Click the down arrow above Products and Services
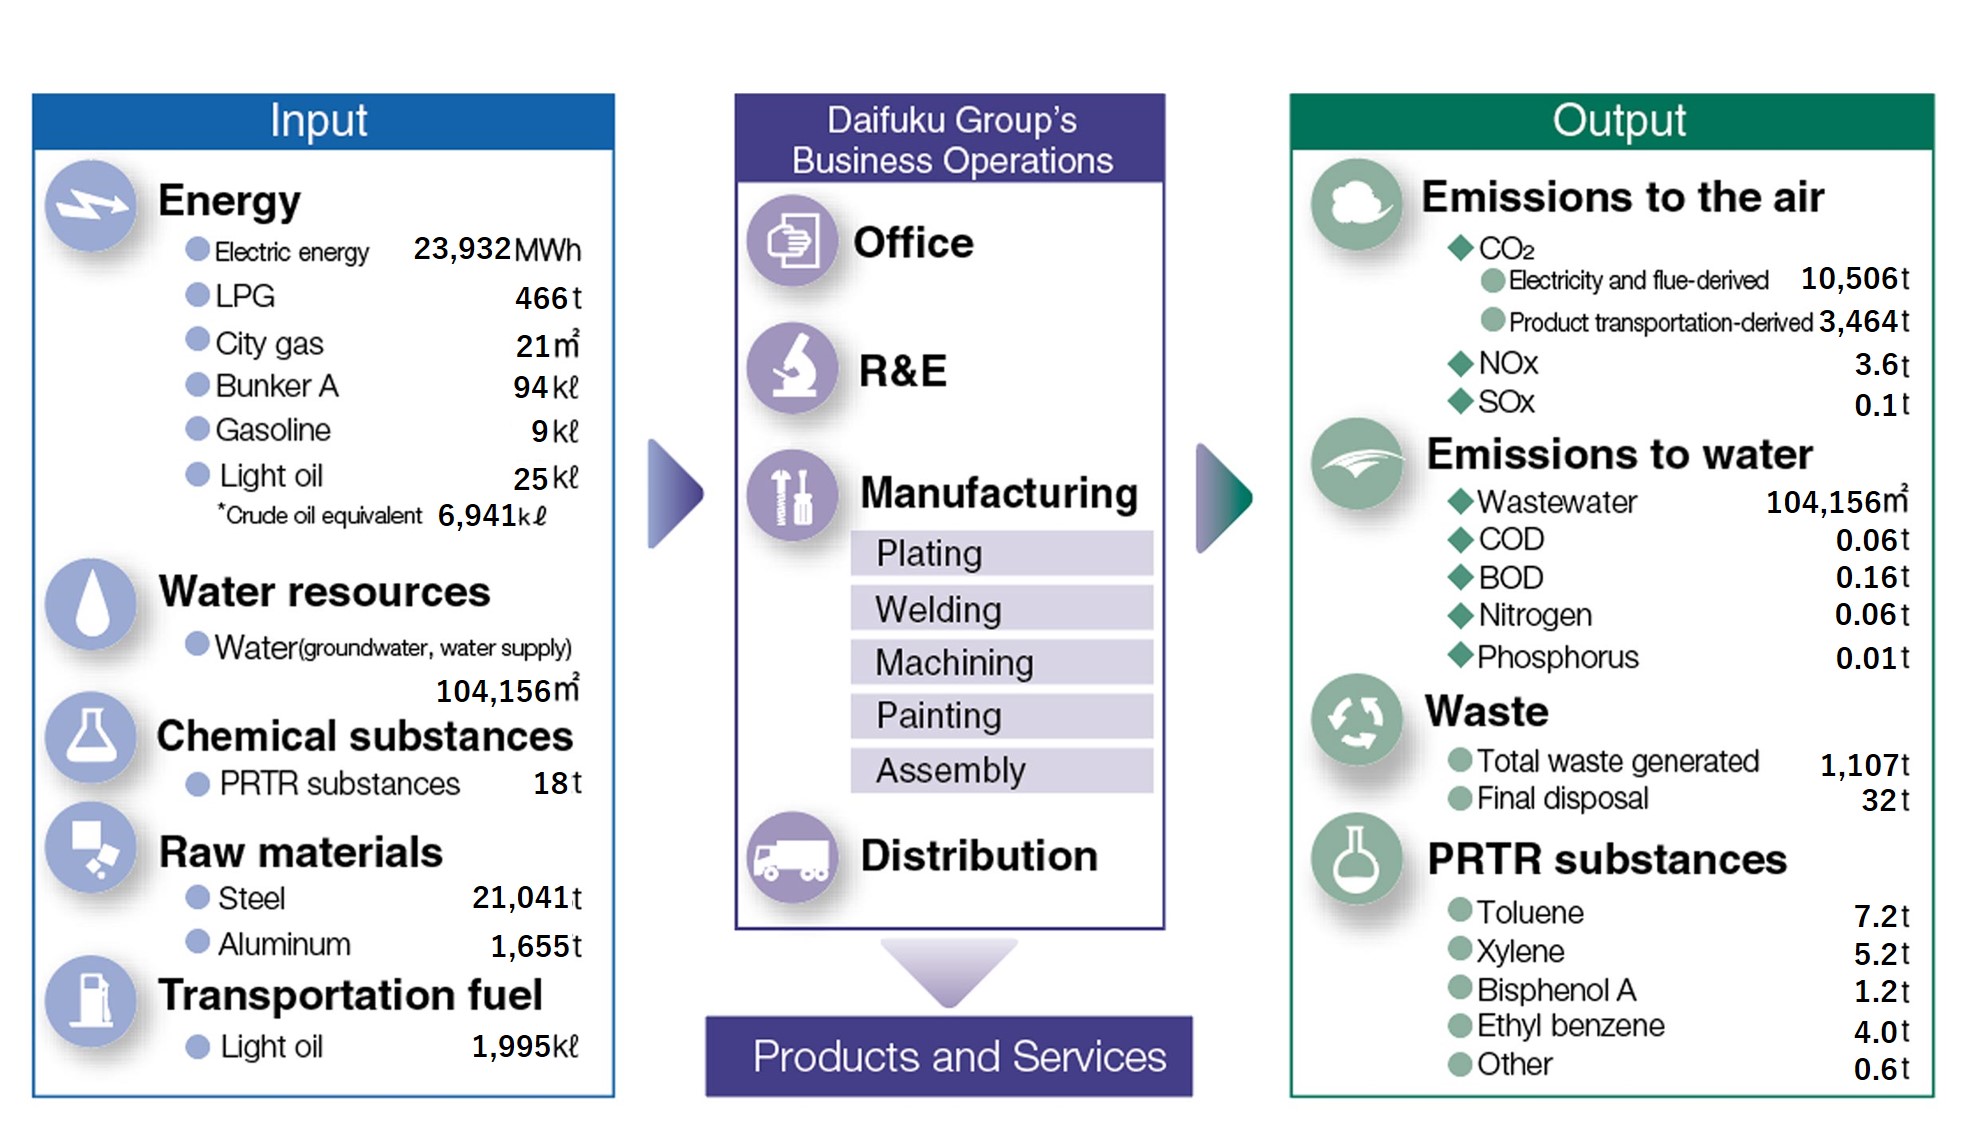Viewport: 1966px width, 1125px height. [x=949, y=973]
